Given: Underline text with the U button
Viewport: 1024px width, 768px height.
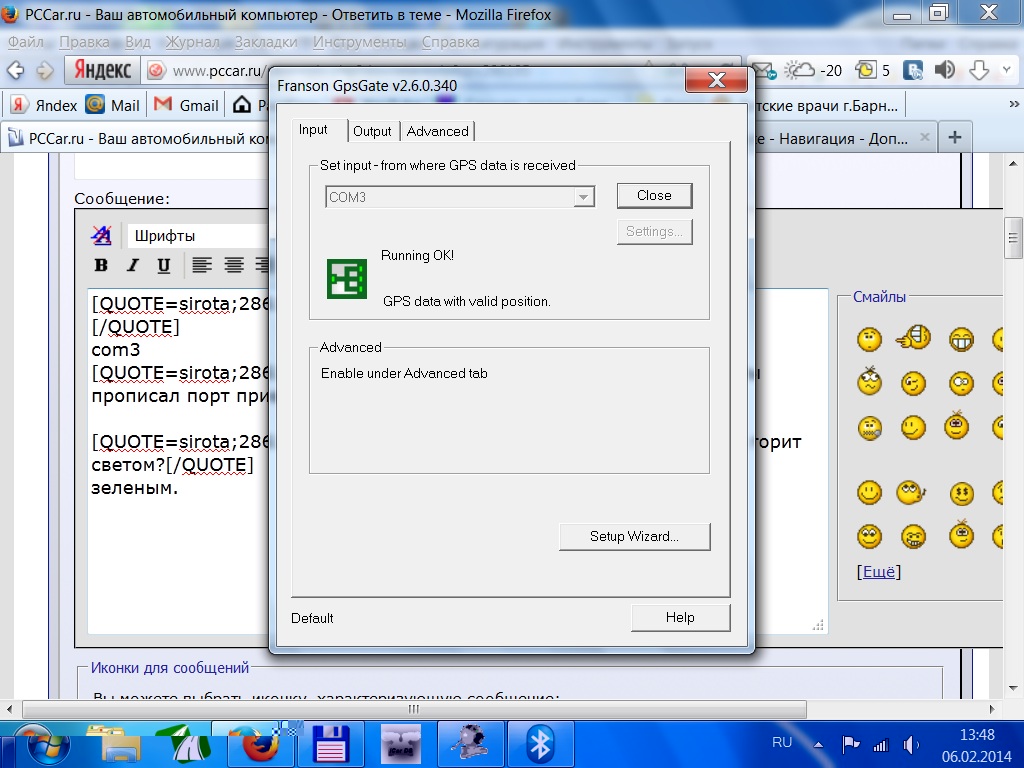Looking at the screenshot, I should point(164,265).
